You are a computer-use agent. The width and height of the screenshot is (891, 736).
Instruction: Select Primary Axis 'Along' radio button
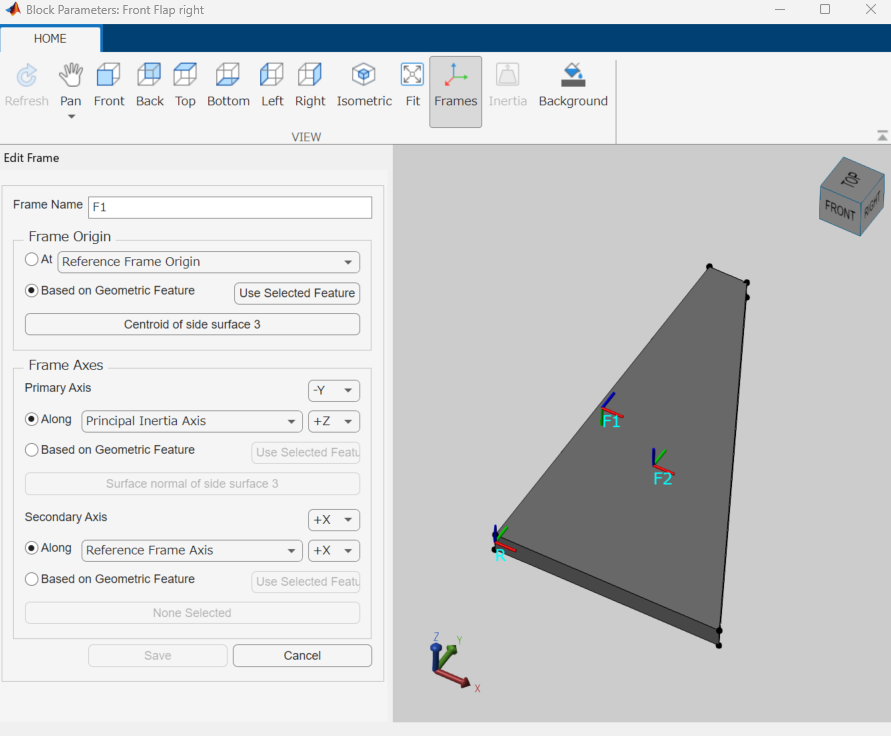tap(32, 419)
